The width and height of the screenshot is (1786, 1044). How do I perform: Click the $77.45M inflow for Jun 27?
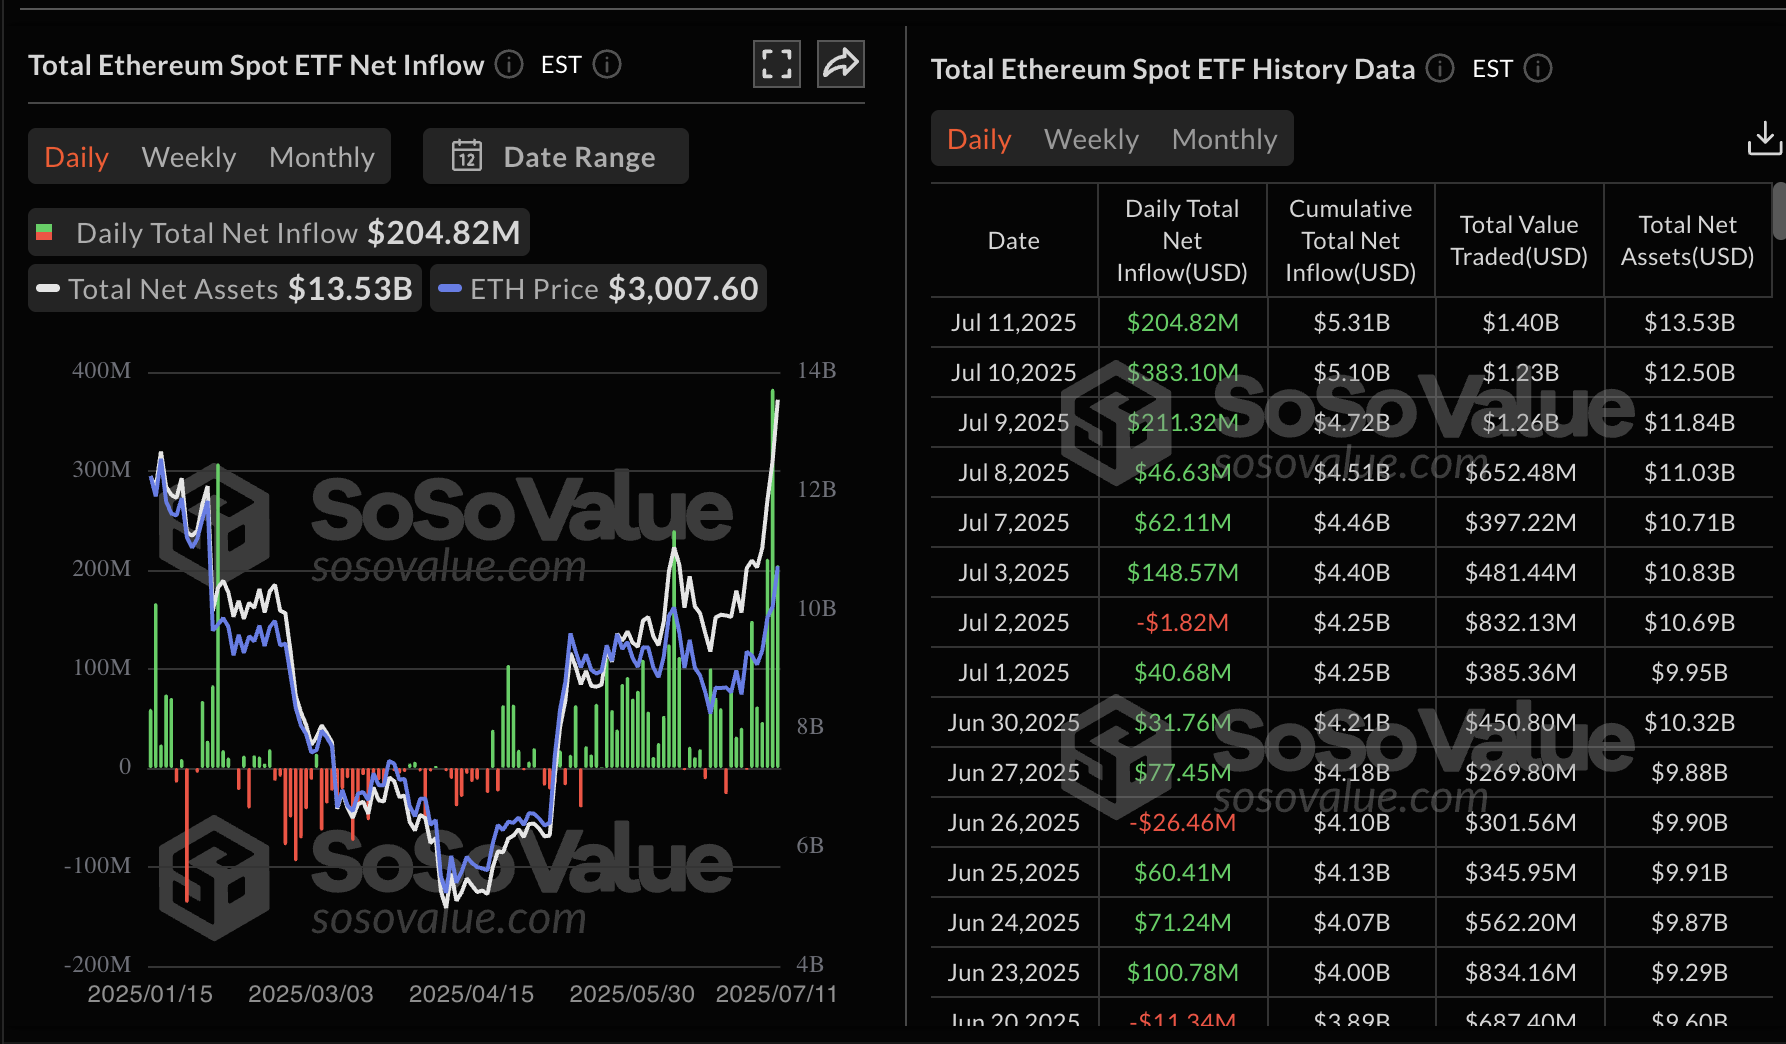[1183, 772]
